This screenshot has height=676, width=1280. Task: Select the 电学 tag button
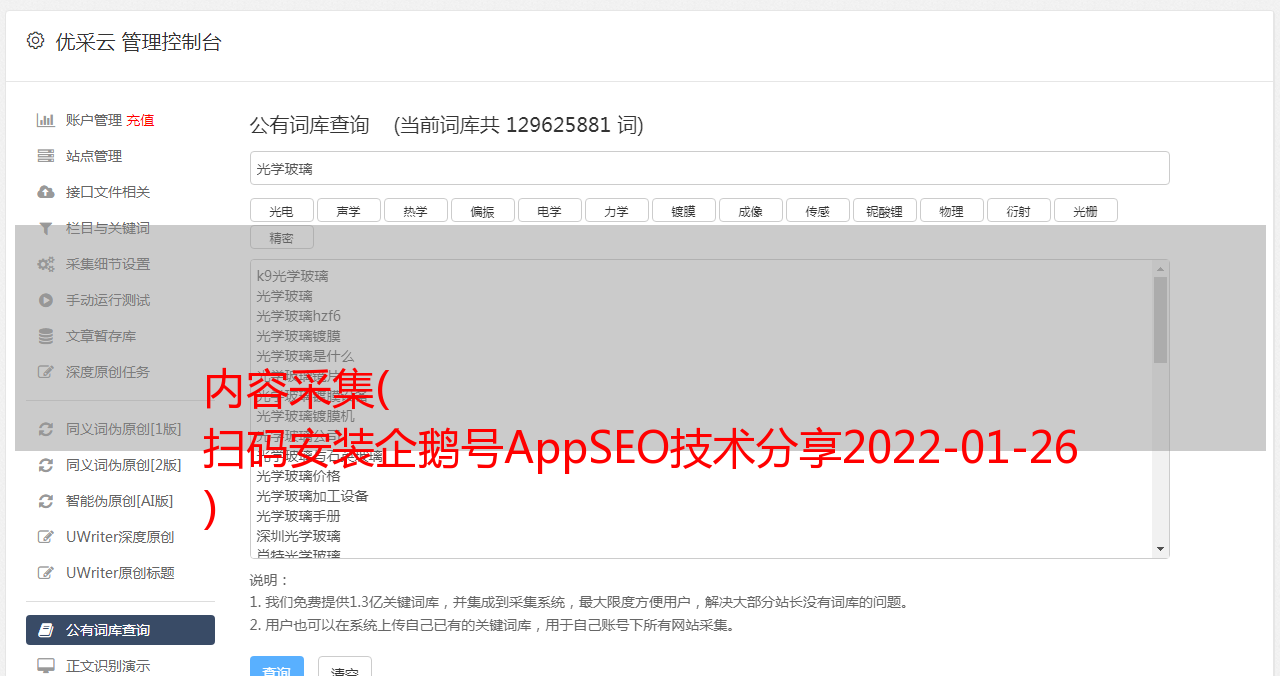pyautogui.click(x=549, y=210)
